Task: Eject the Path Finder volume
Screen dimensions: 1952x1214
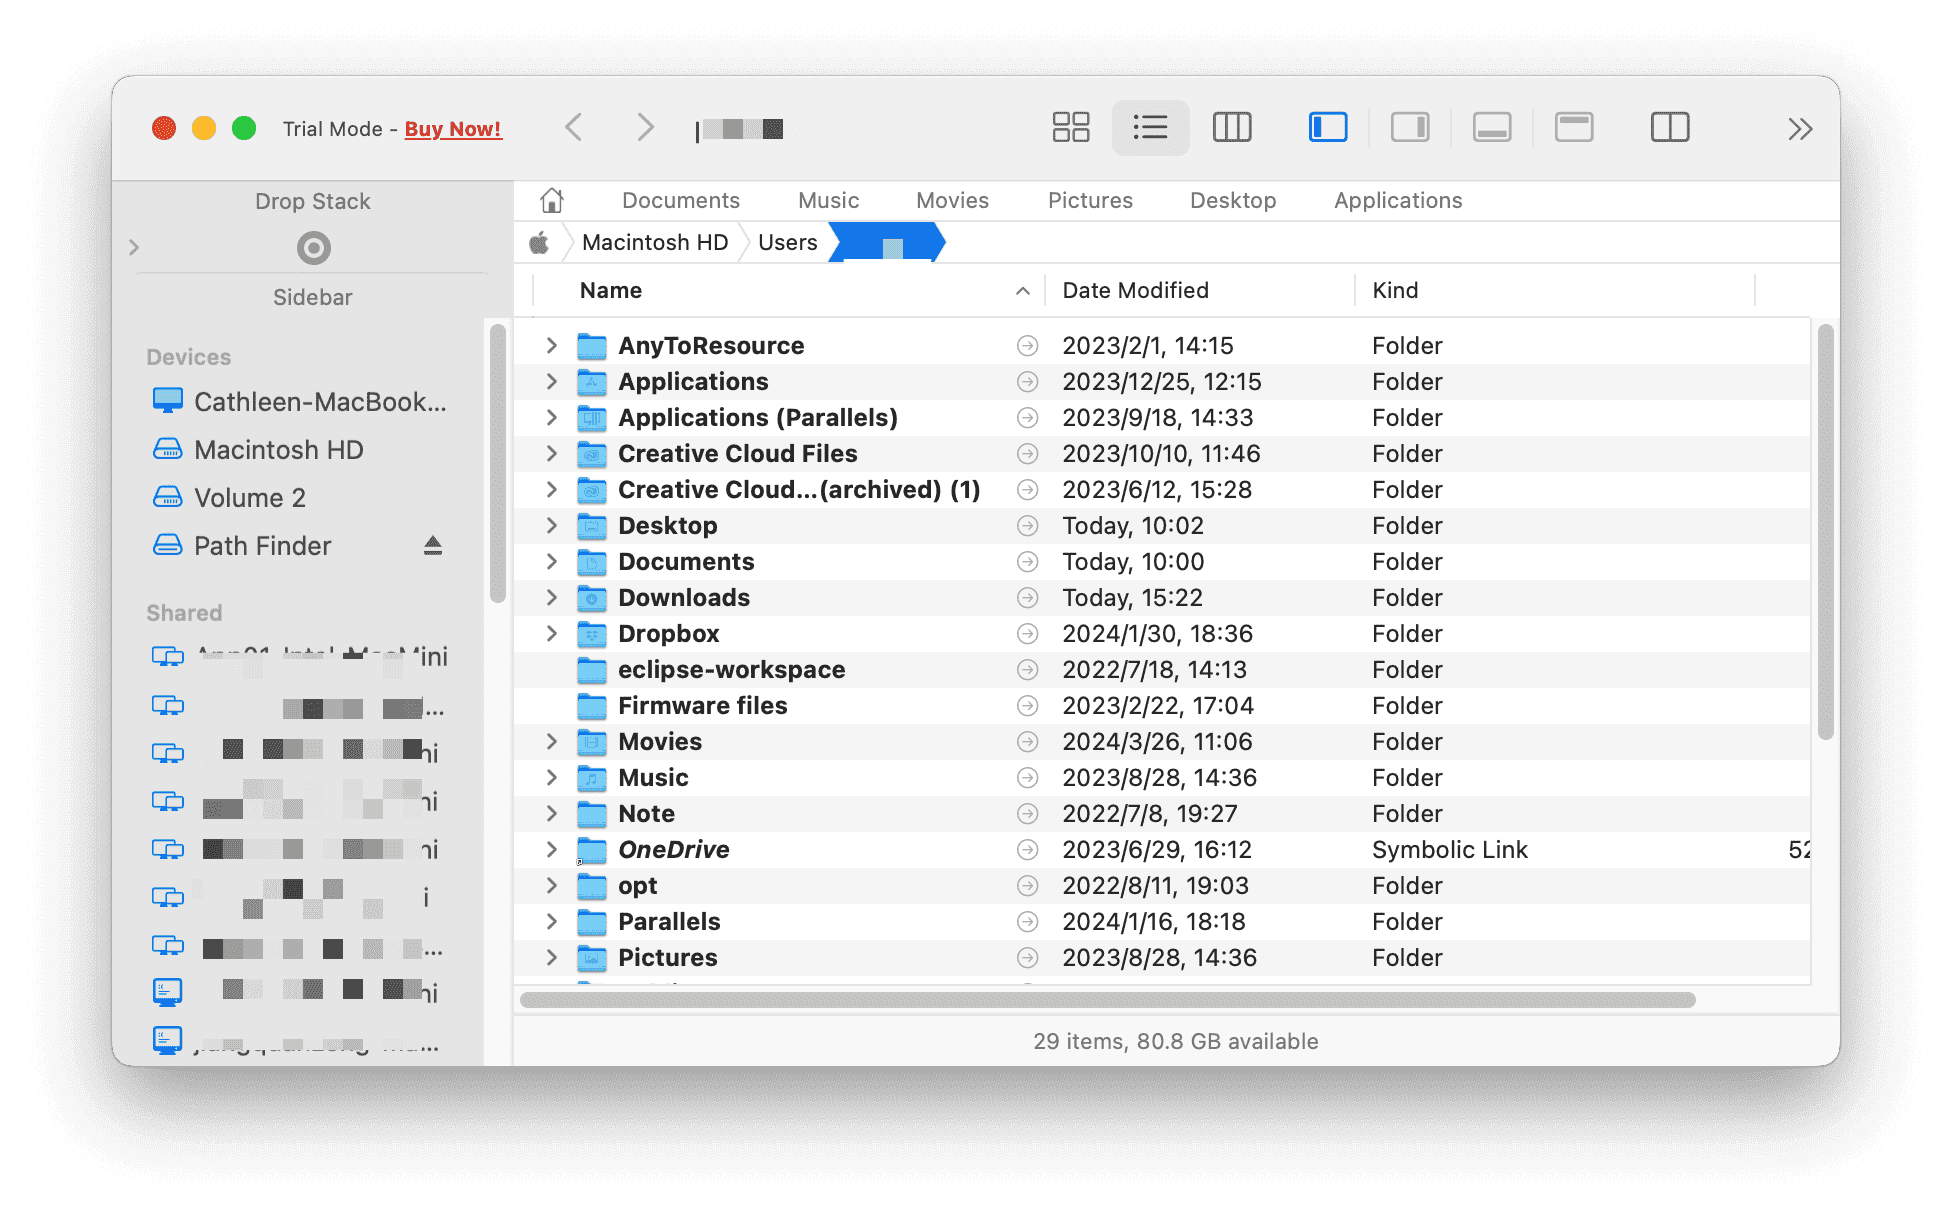Action: click(x=432, y=546)
